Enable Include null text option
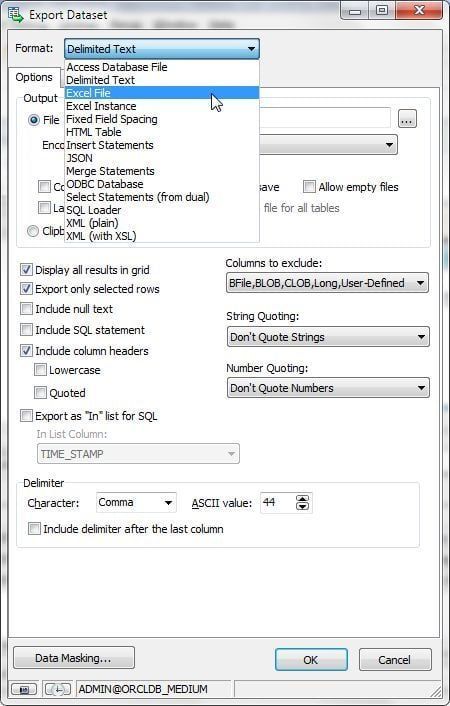The height and width of the screenshot is (706, 450). [x=26, y=309]
